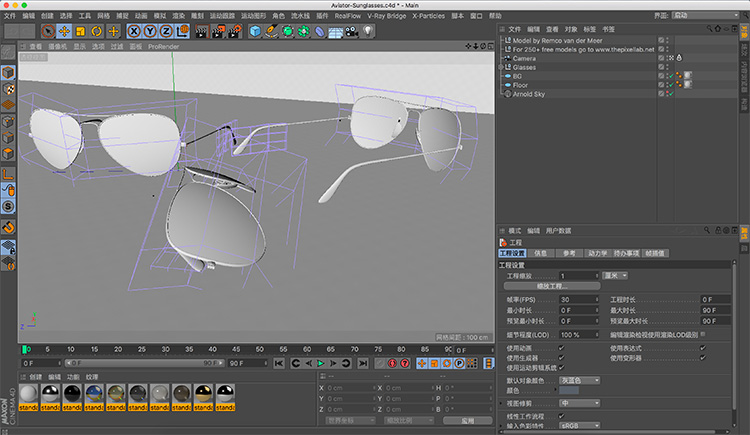
Task: Add a Light object
Action: (367, 32)
